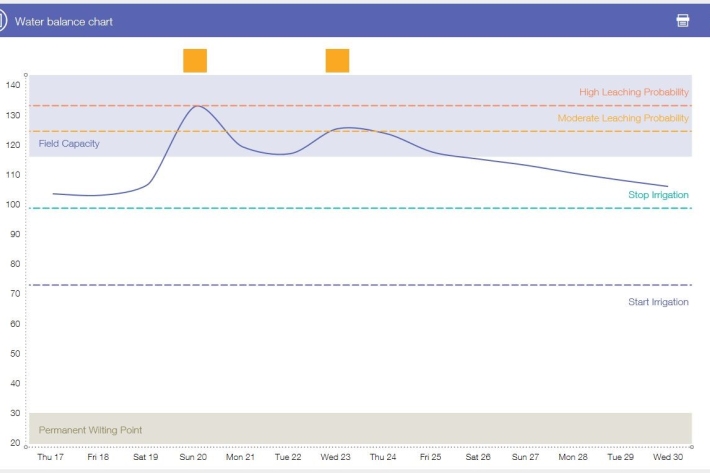Screen dimensions: 710x473
Task: Click the orange marker above Wed 23
Action: point(337,60)
